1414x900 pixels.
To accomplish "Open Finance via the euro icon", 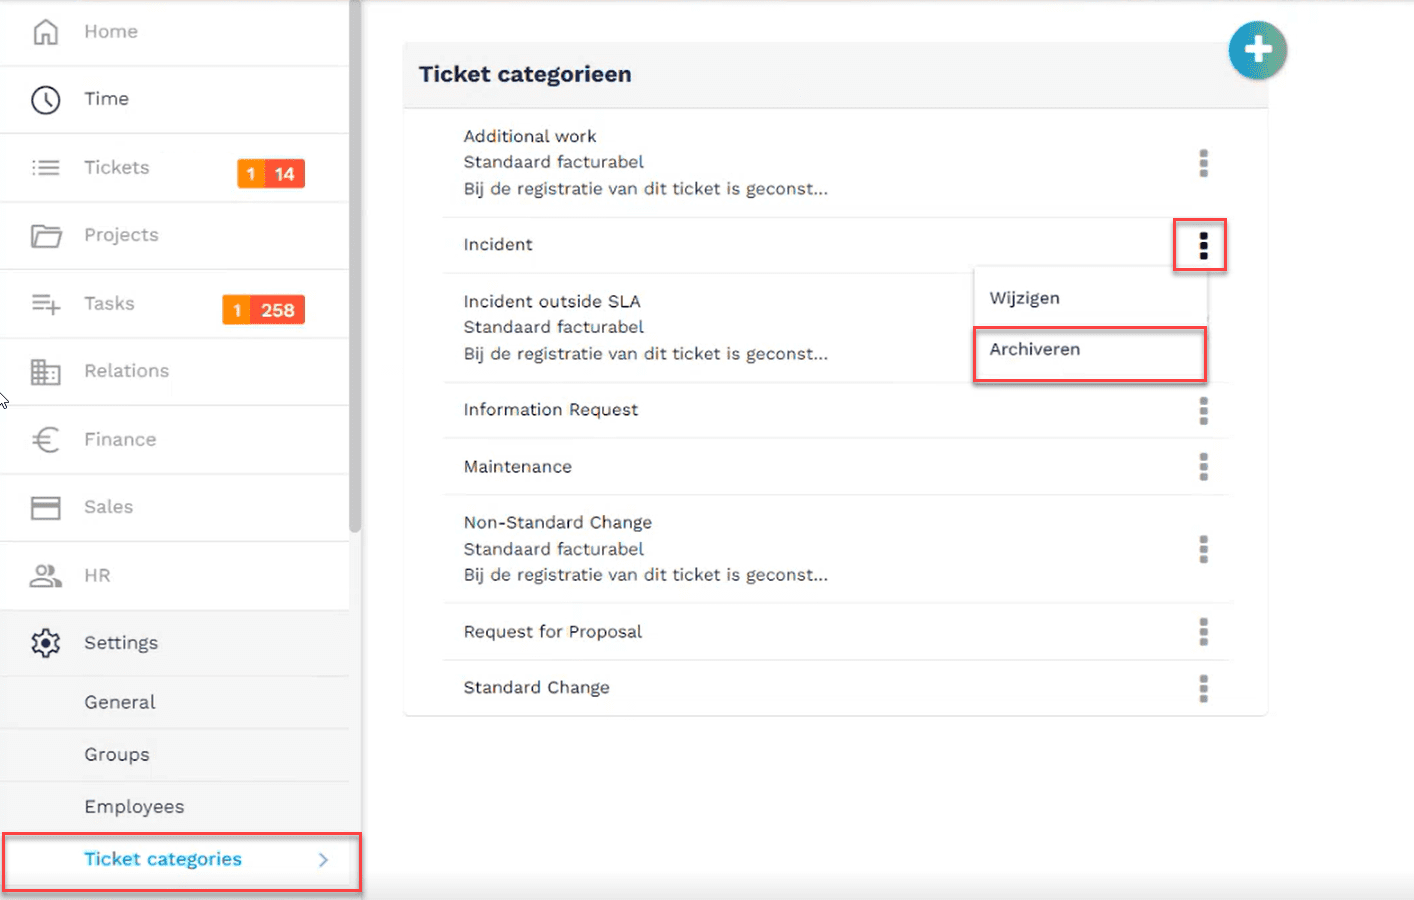I will click(45, 439).
